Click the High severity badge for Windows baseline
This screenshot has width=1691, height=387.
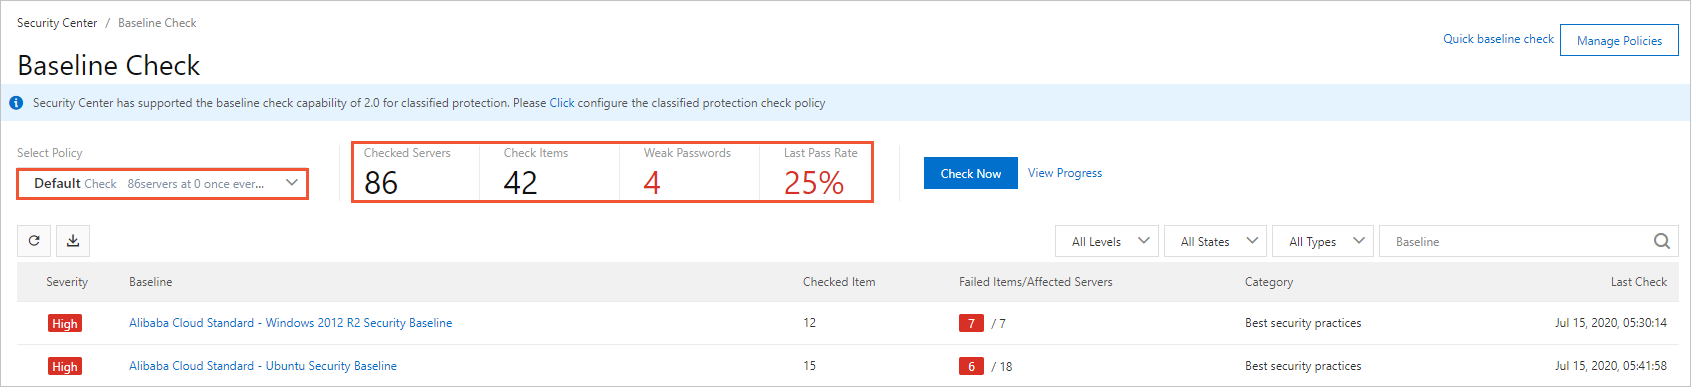[x=65, y=323]
